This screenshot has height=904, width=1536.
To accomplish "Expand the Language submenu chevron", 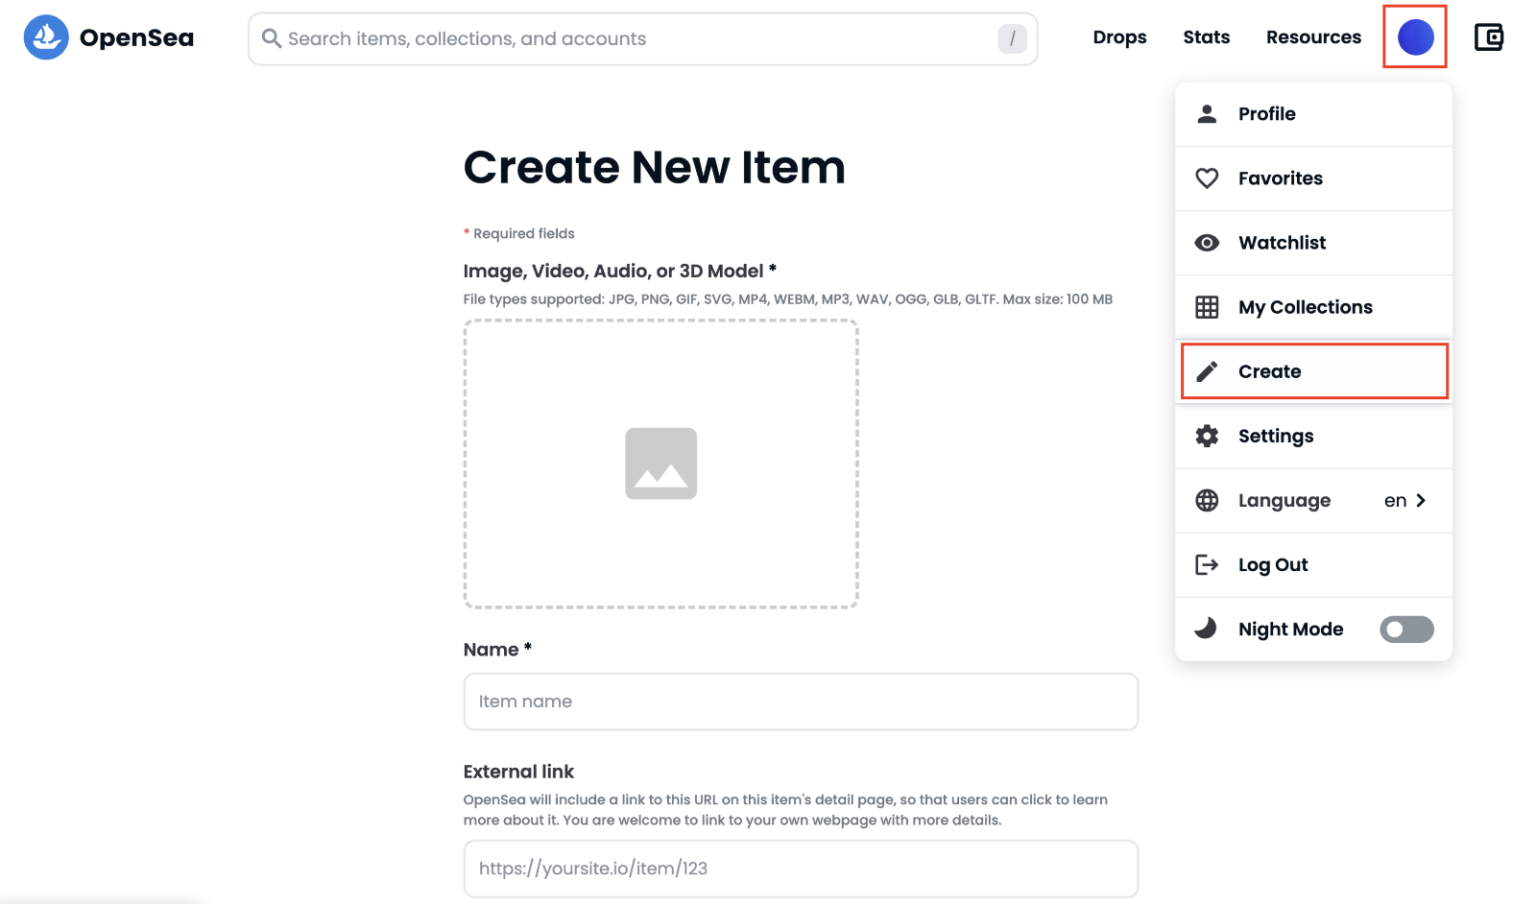I will [1421, 500].
